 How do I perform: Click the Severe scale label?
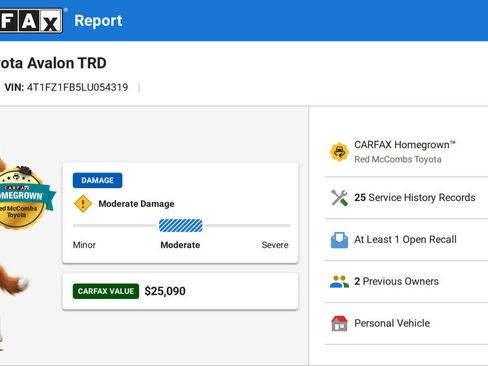tap(275, 245)
